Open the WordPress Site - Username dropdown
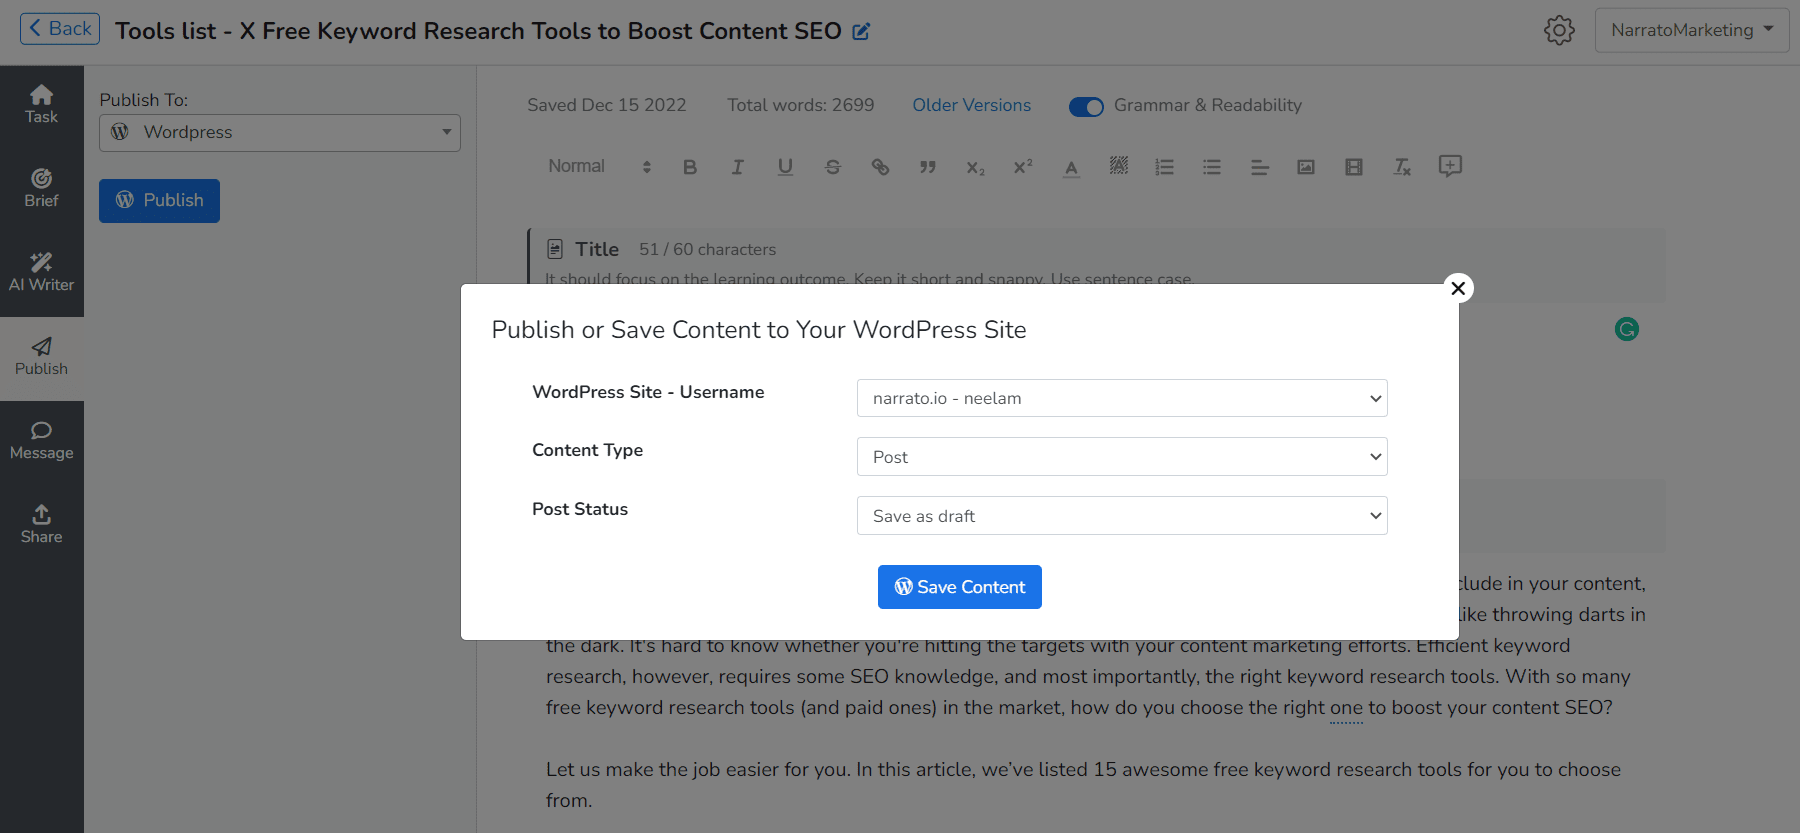This screenshot has height=833, width=1800. coord(1122,398)
